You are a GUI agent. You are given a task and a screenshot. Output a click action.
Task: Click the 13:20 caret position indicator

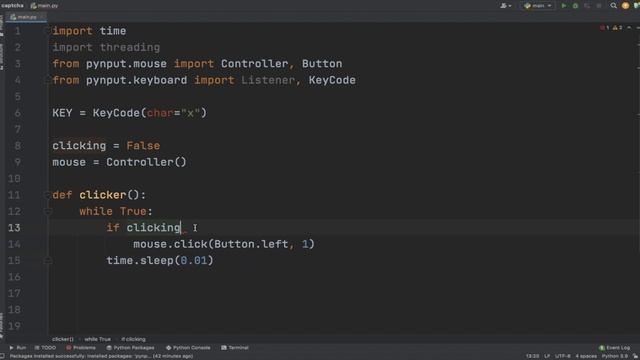(532, 356)
